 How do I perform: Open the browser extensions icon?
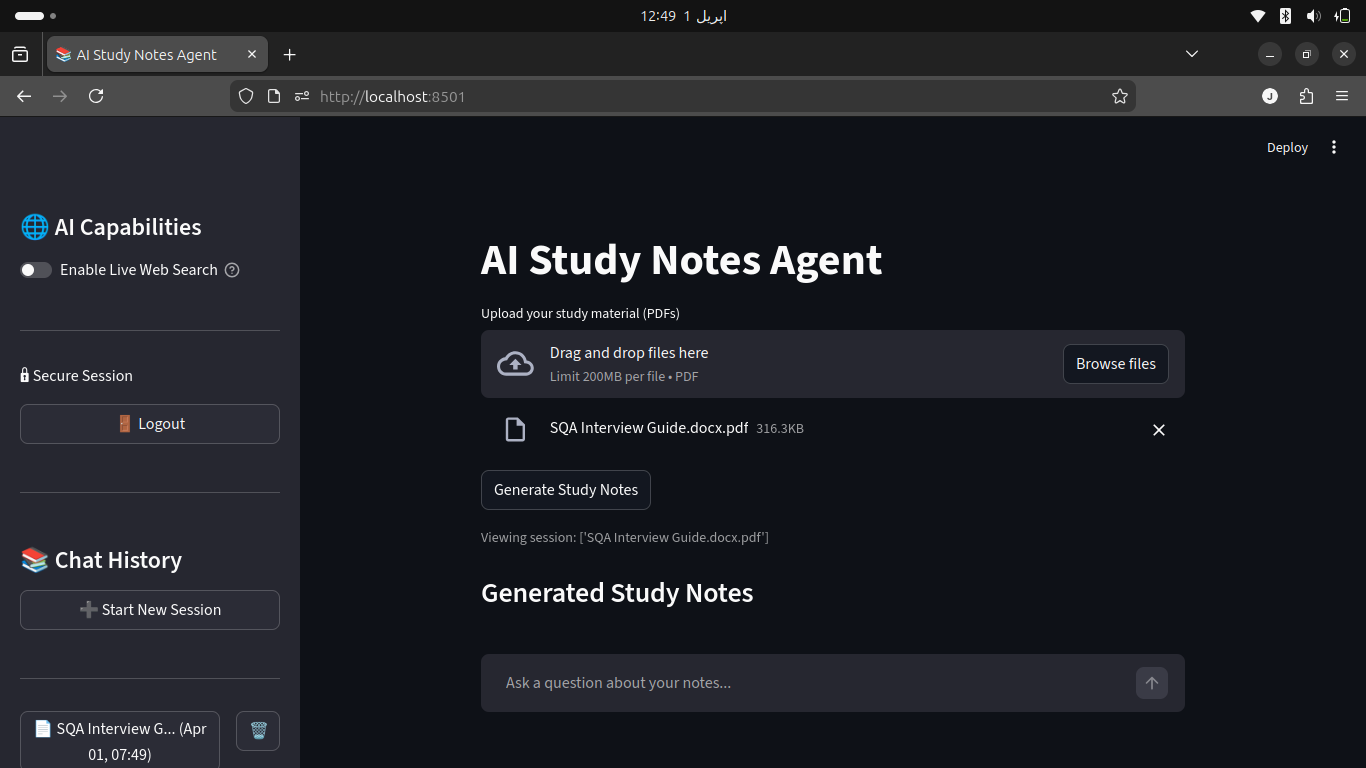[x=1306, y=96]
